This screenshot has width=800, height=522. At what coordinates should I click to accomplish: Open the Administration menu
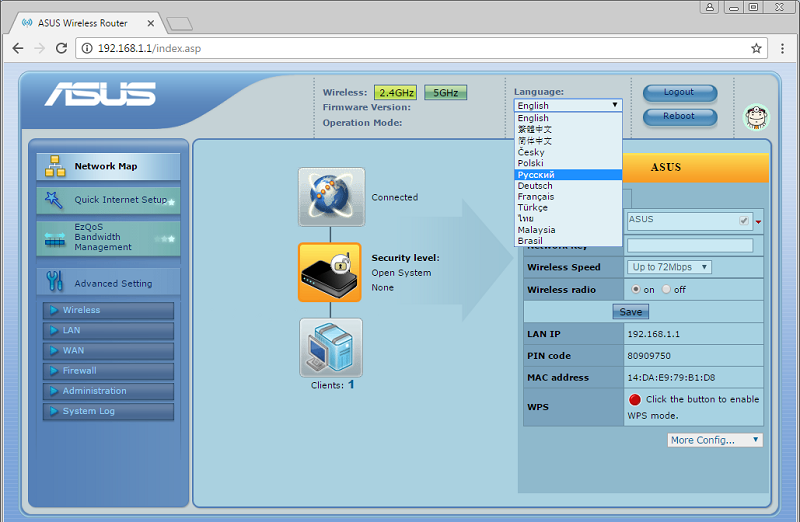point(109,391)
